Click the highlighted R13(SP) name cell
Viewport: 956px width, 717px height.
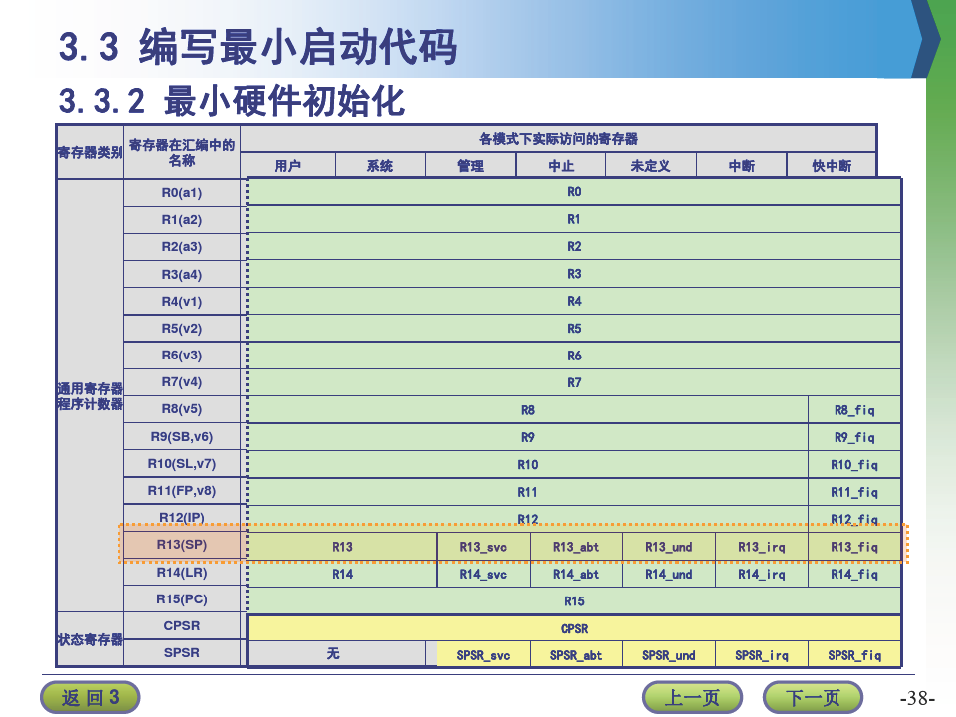tap(182, 545)
